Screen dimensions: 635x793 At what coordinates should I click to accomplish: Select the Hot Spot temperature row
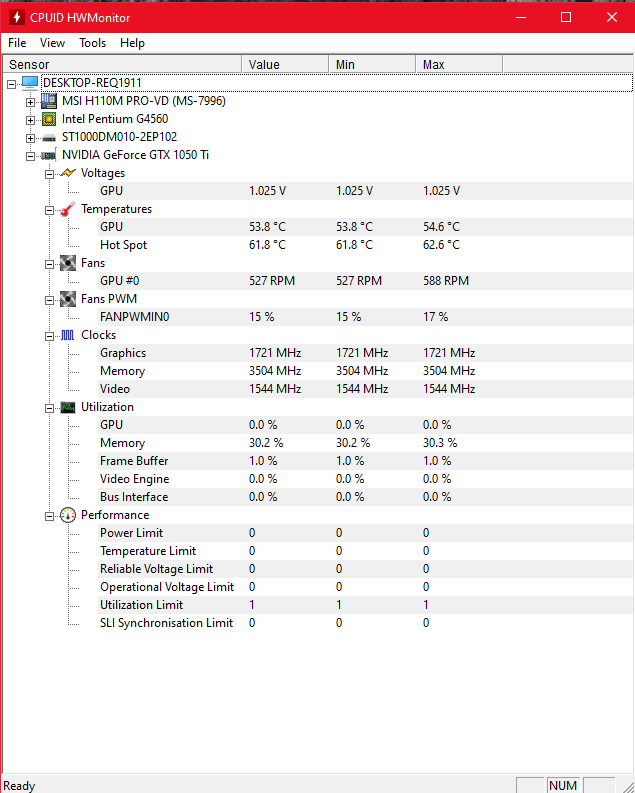click(123, 245)
